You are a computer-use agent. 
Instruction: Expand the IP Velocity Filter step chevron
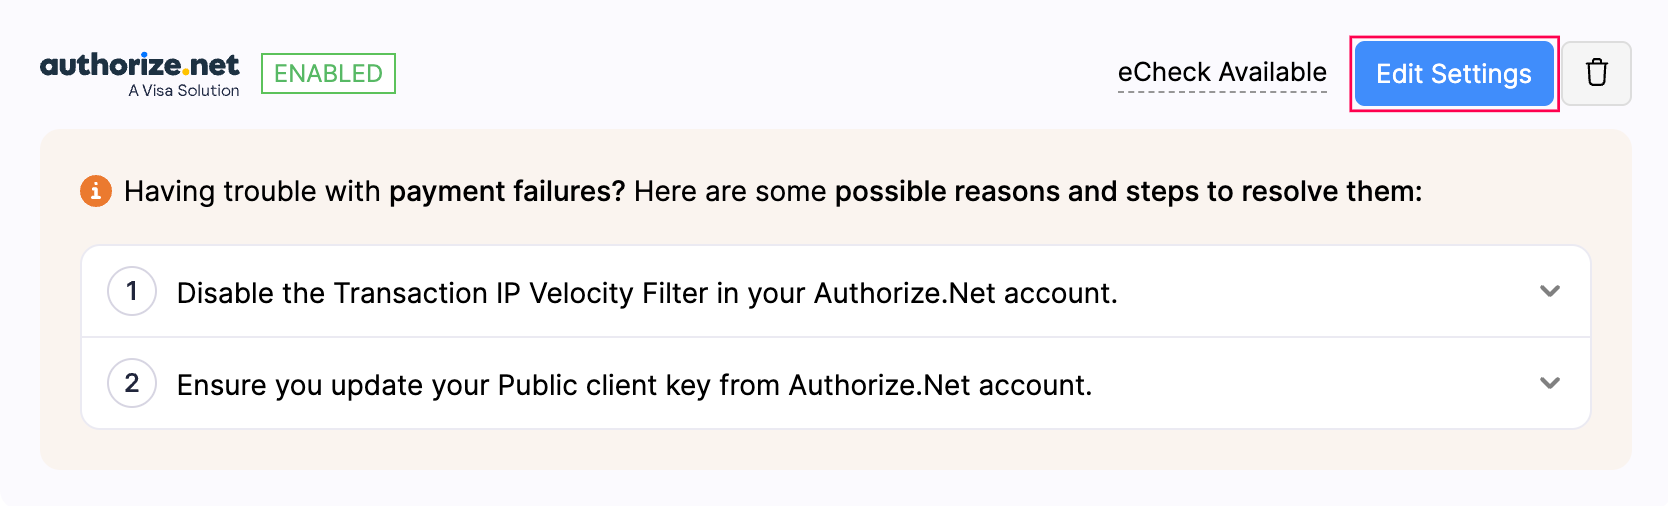tap(1550, 291)
